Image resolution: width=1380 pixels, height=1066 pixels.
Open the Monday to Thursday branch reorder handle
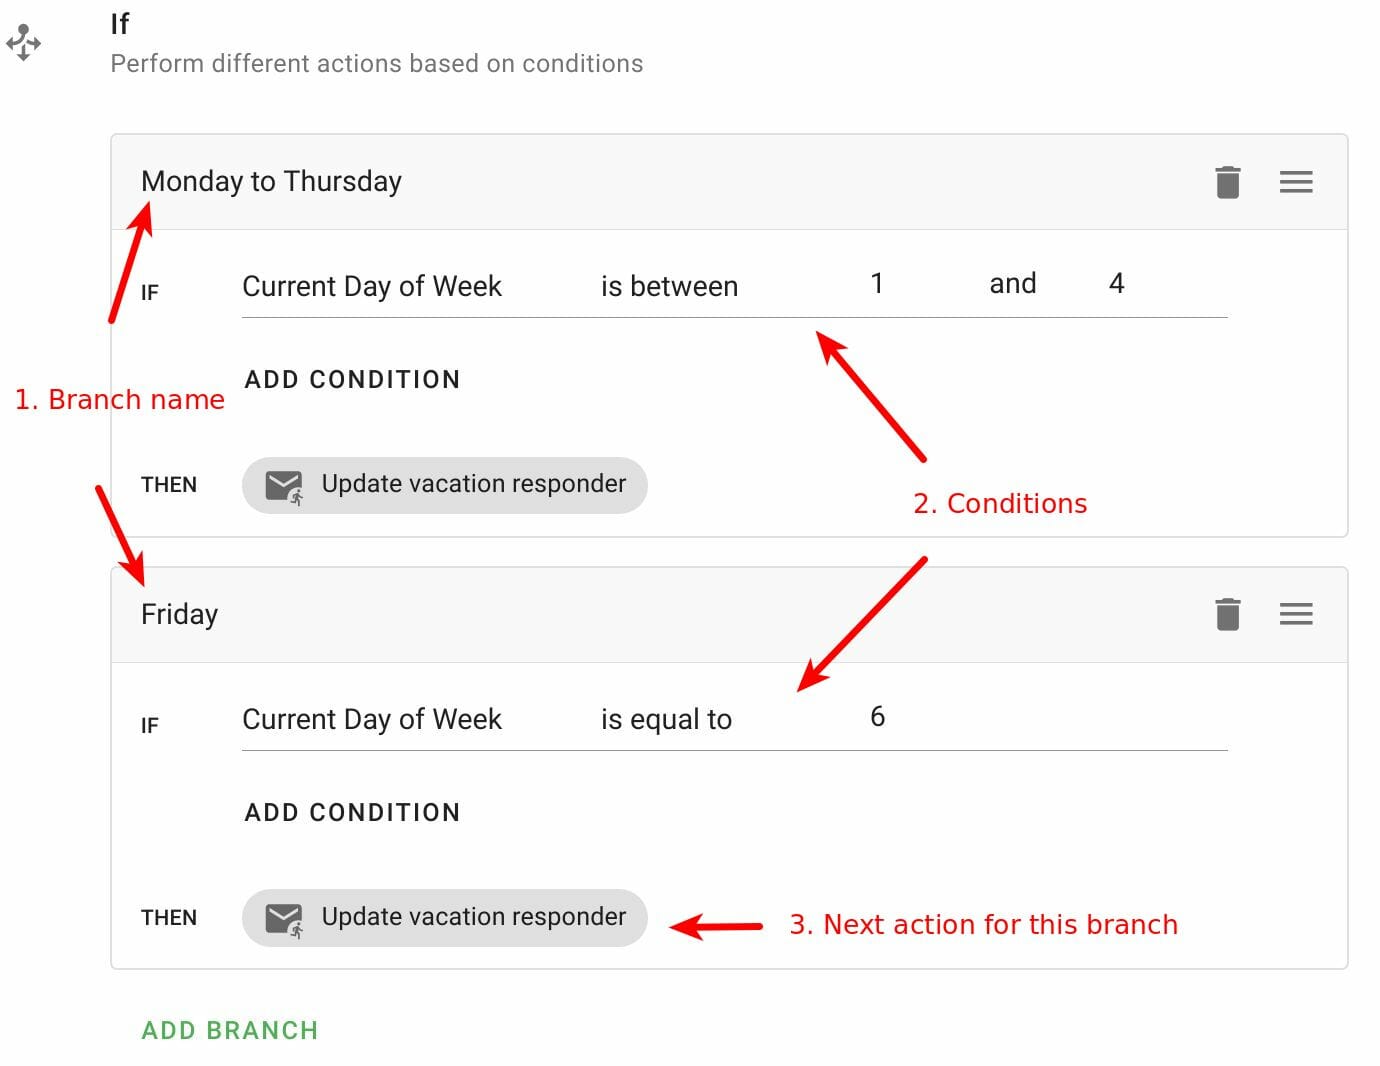[x=1295, y=182]
